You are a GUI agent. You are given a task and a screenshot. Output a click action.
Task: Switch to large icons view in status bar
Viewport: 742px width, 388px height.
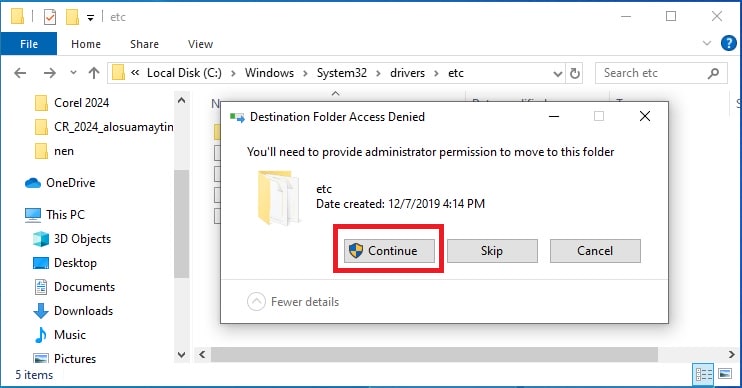[725, 374]
